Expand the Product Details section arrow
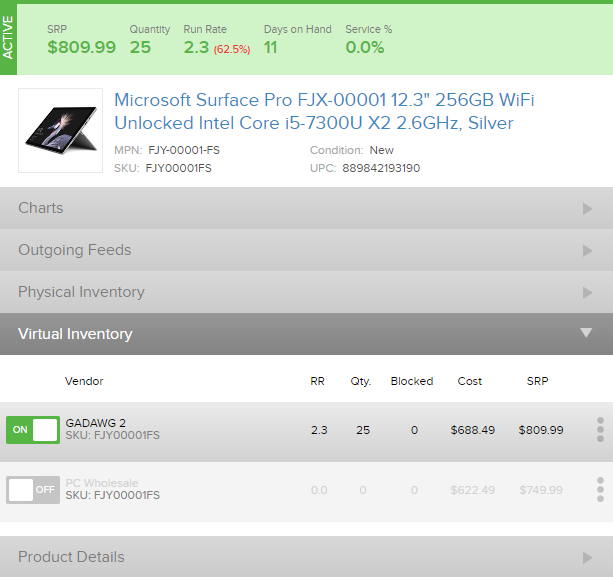Viewport: 613px width, 577px height. tap(587, 557)
